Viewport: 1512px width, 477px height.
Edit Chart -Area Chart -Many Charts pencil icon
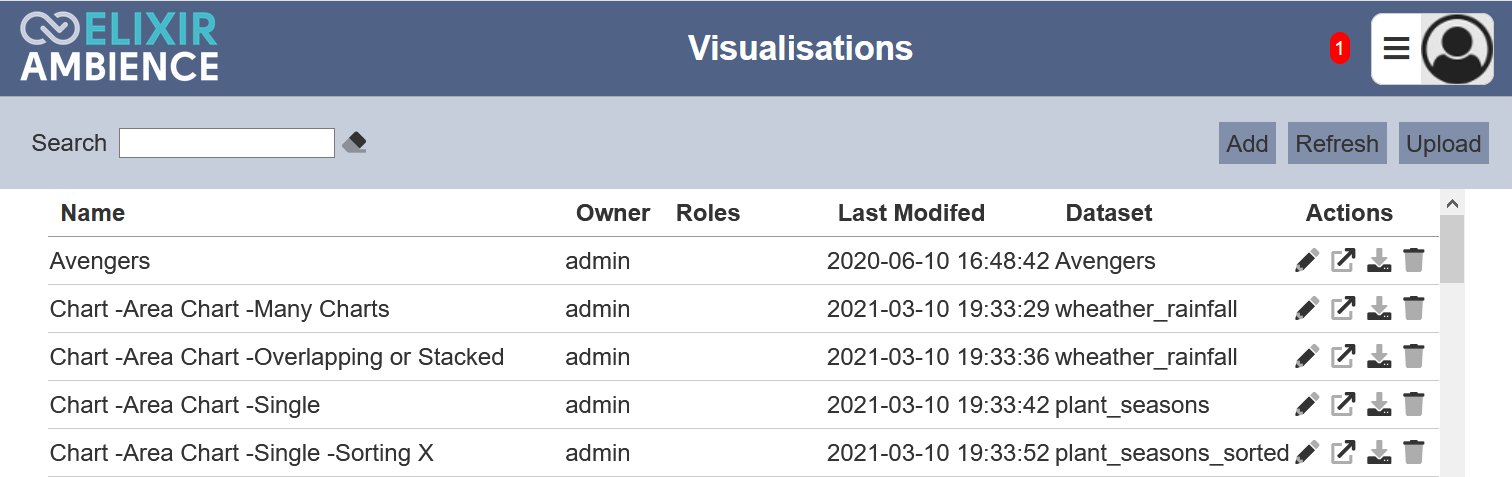point(1307,309)
